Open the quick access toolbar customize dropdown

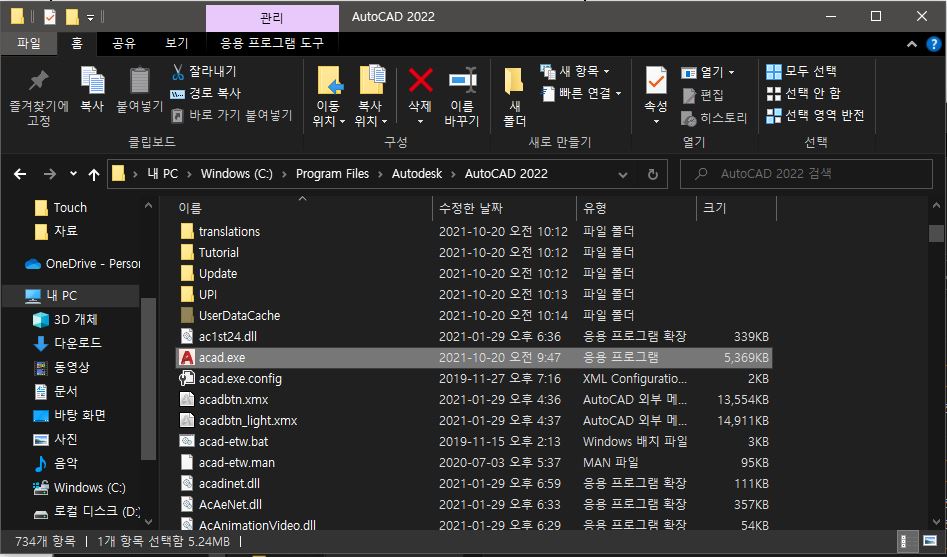91,17
